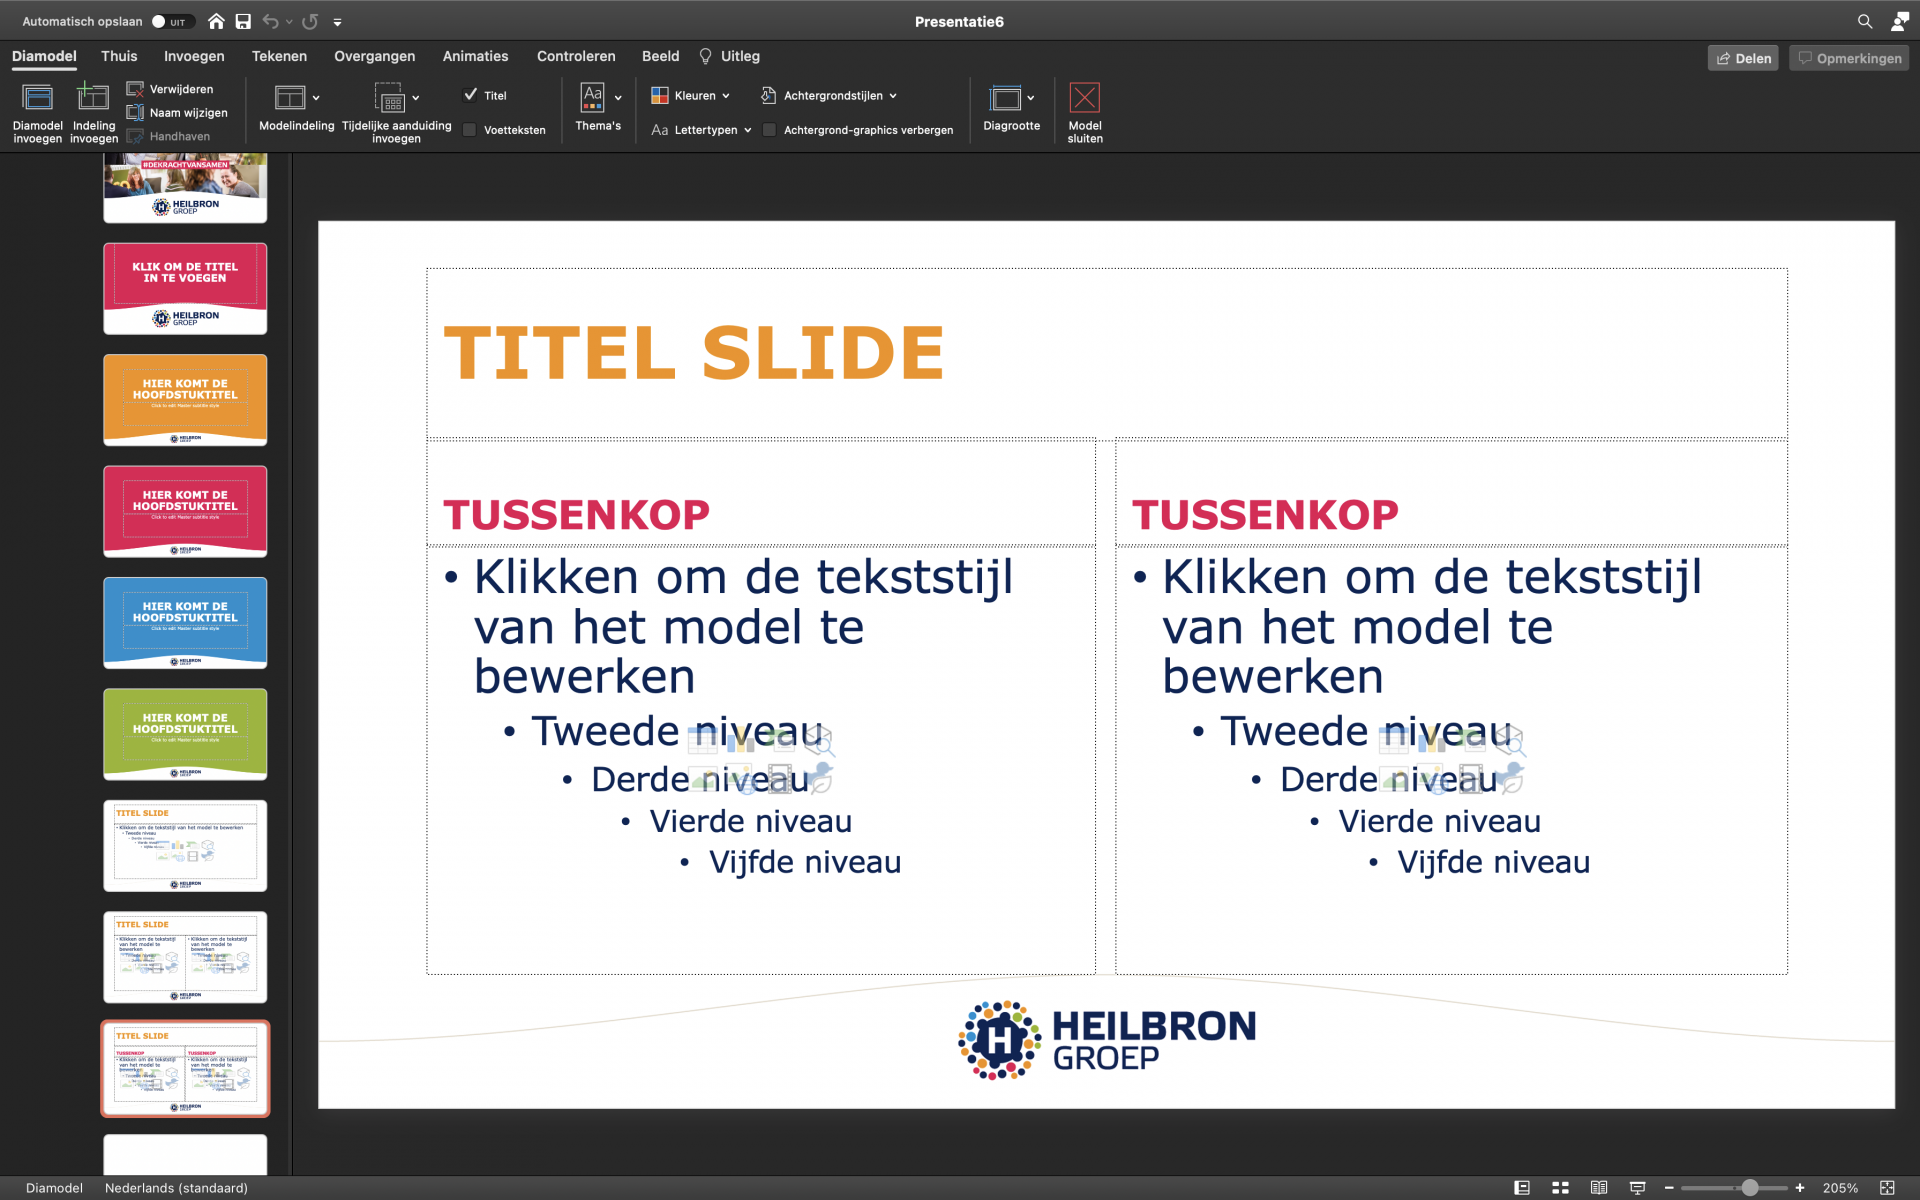The width and height of the screenshot is (1920, 1200).
Task: Fit slide to window icon
Action: coord(1887,1187)
